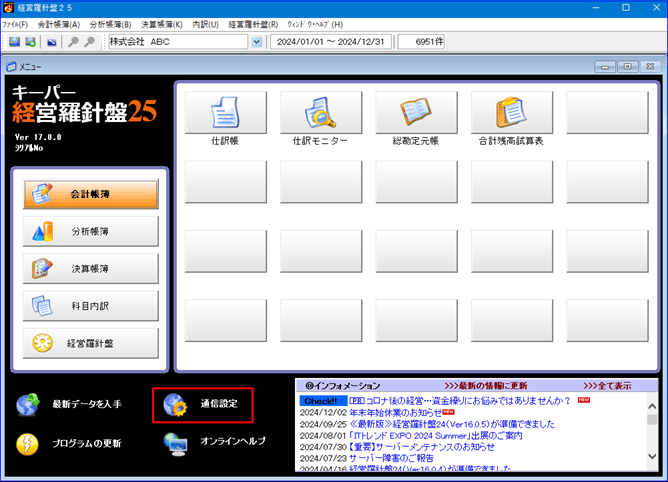Click the プログラムの更新 lightning icon
This screenshot has width=668, height=482.
click(27, 444)
